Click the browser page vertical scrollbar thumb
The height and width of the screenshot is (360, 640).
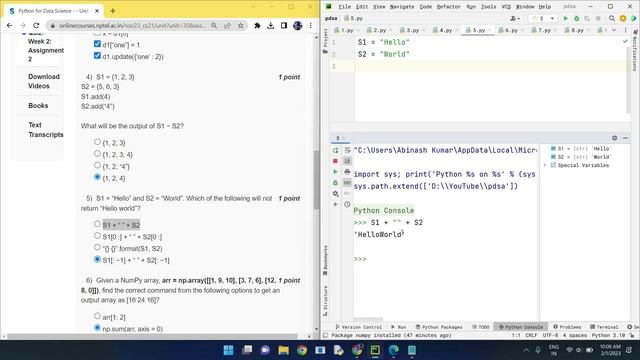316,180
